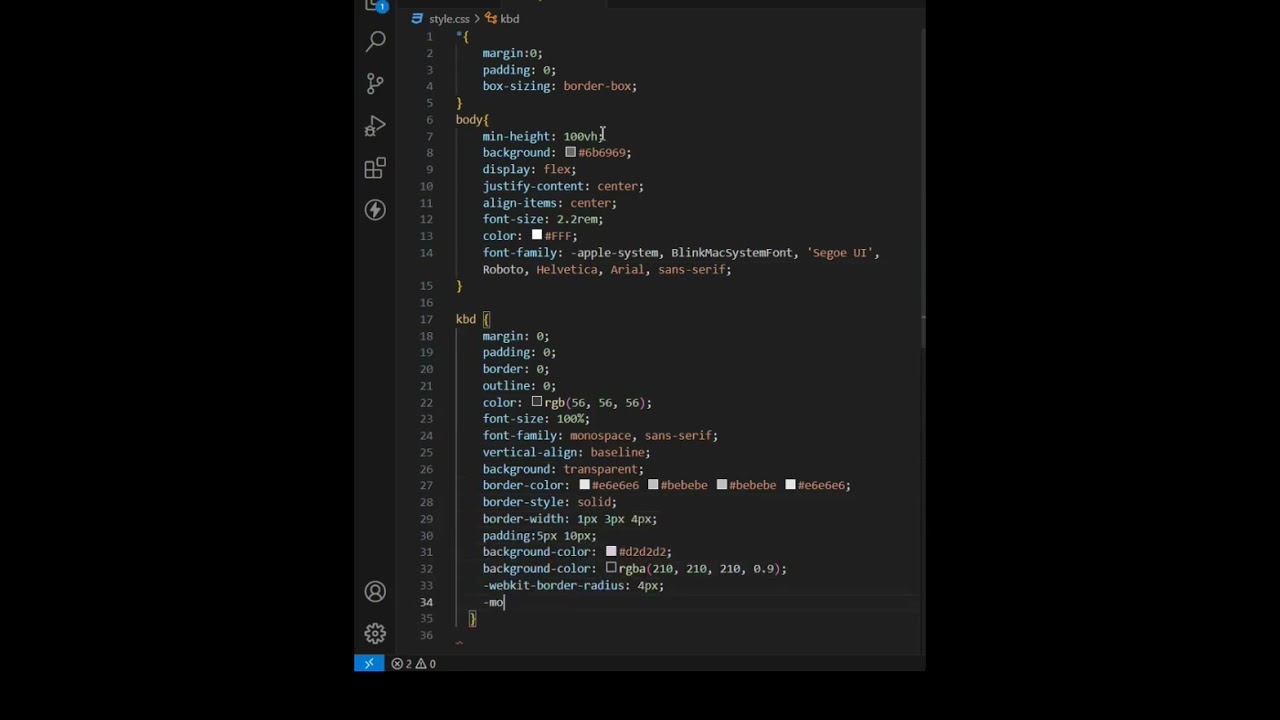Open the Accounts menu icon
The image size is (1280, 720).
[375, 592]
